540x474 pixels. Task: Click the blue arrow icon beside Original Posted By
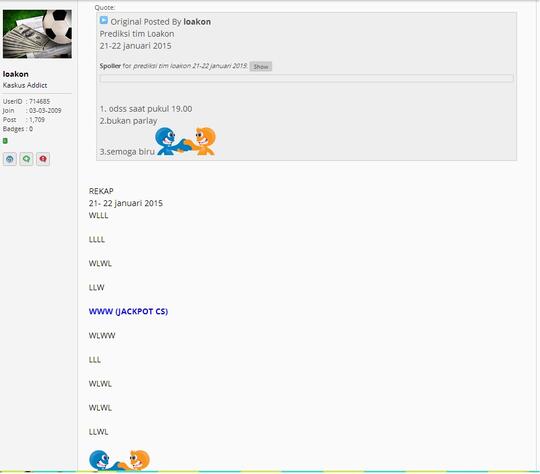pyautogui.click(x=104, y=20)
